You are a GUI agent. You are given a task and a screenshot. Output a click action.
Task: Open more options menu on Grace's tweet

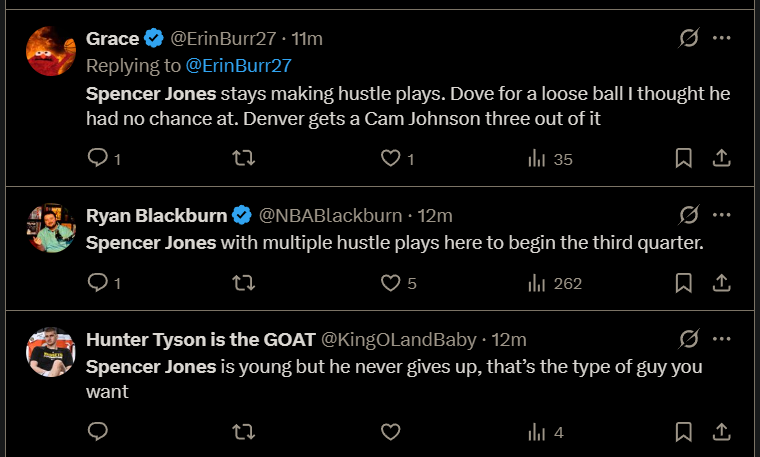click(721, 38)
